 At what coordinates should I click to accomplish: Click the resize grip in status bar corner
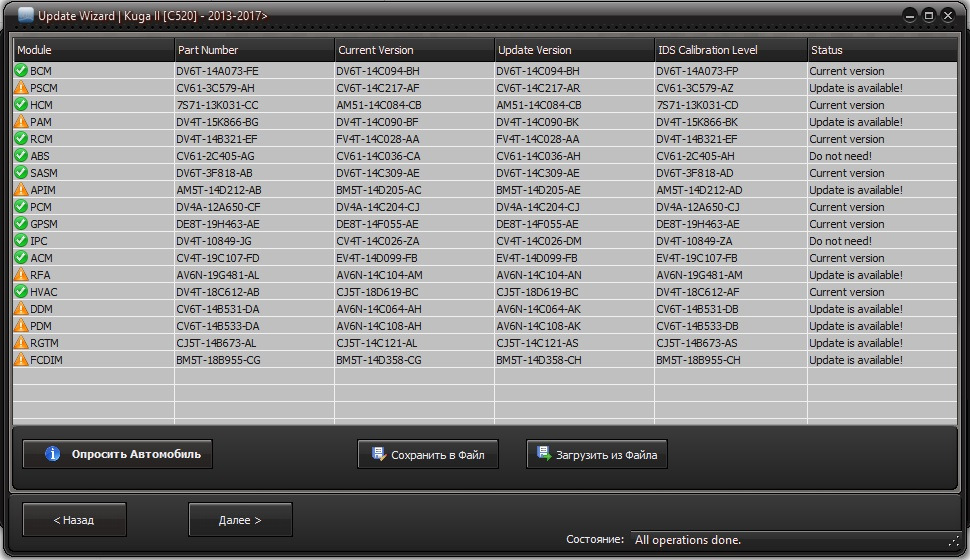tap(953, 541)
